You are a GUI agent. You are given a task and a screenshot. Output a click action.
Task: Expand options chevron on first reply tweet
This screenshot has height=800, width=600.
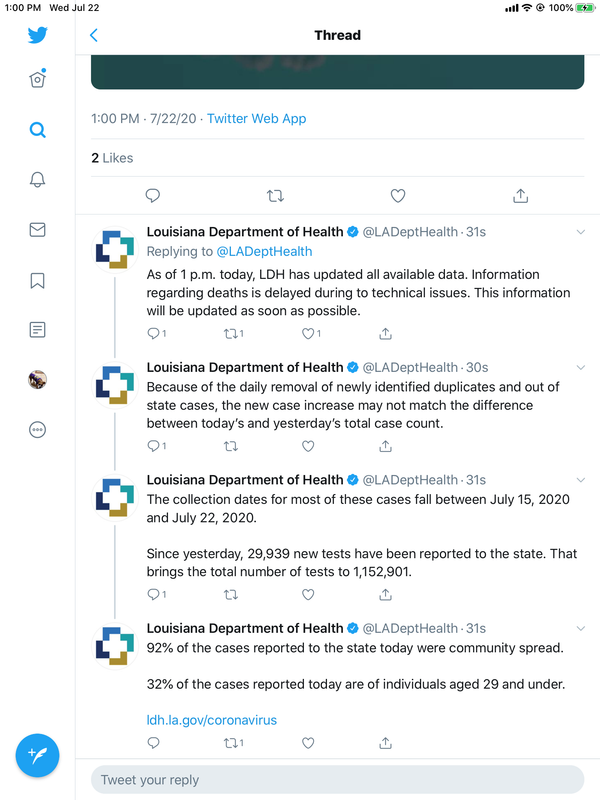(x=581, y=232)
